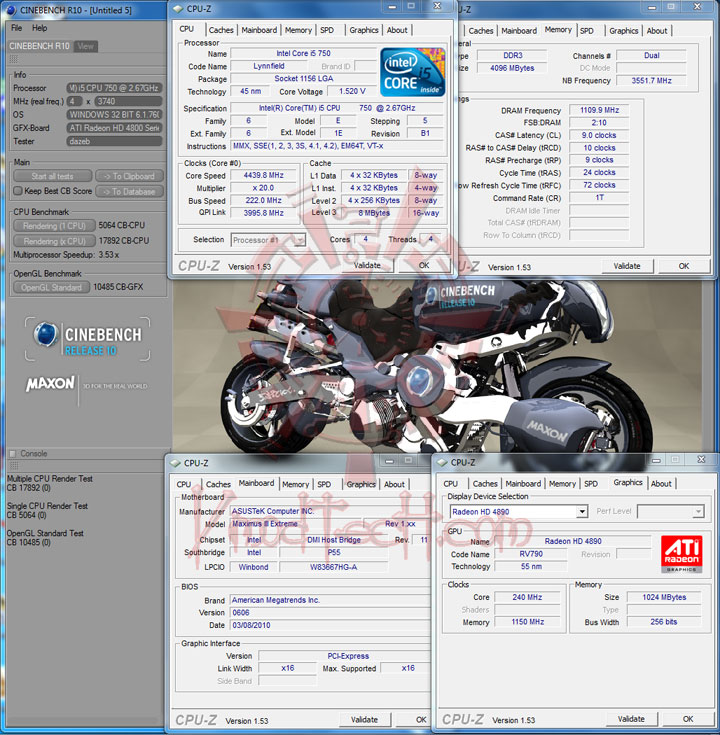
Task: Click the To Clipboard button
Action: coord(129,176)
